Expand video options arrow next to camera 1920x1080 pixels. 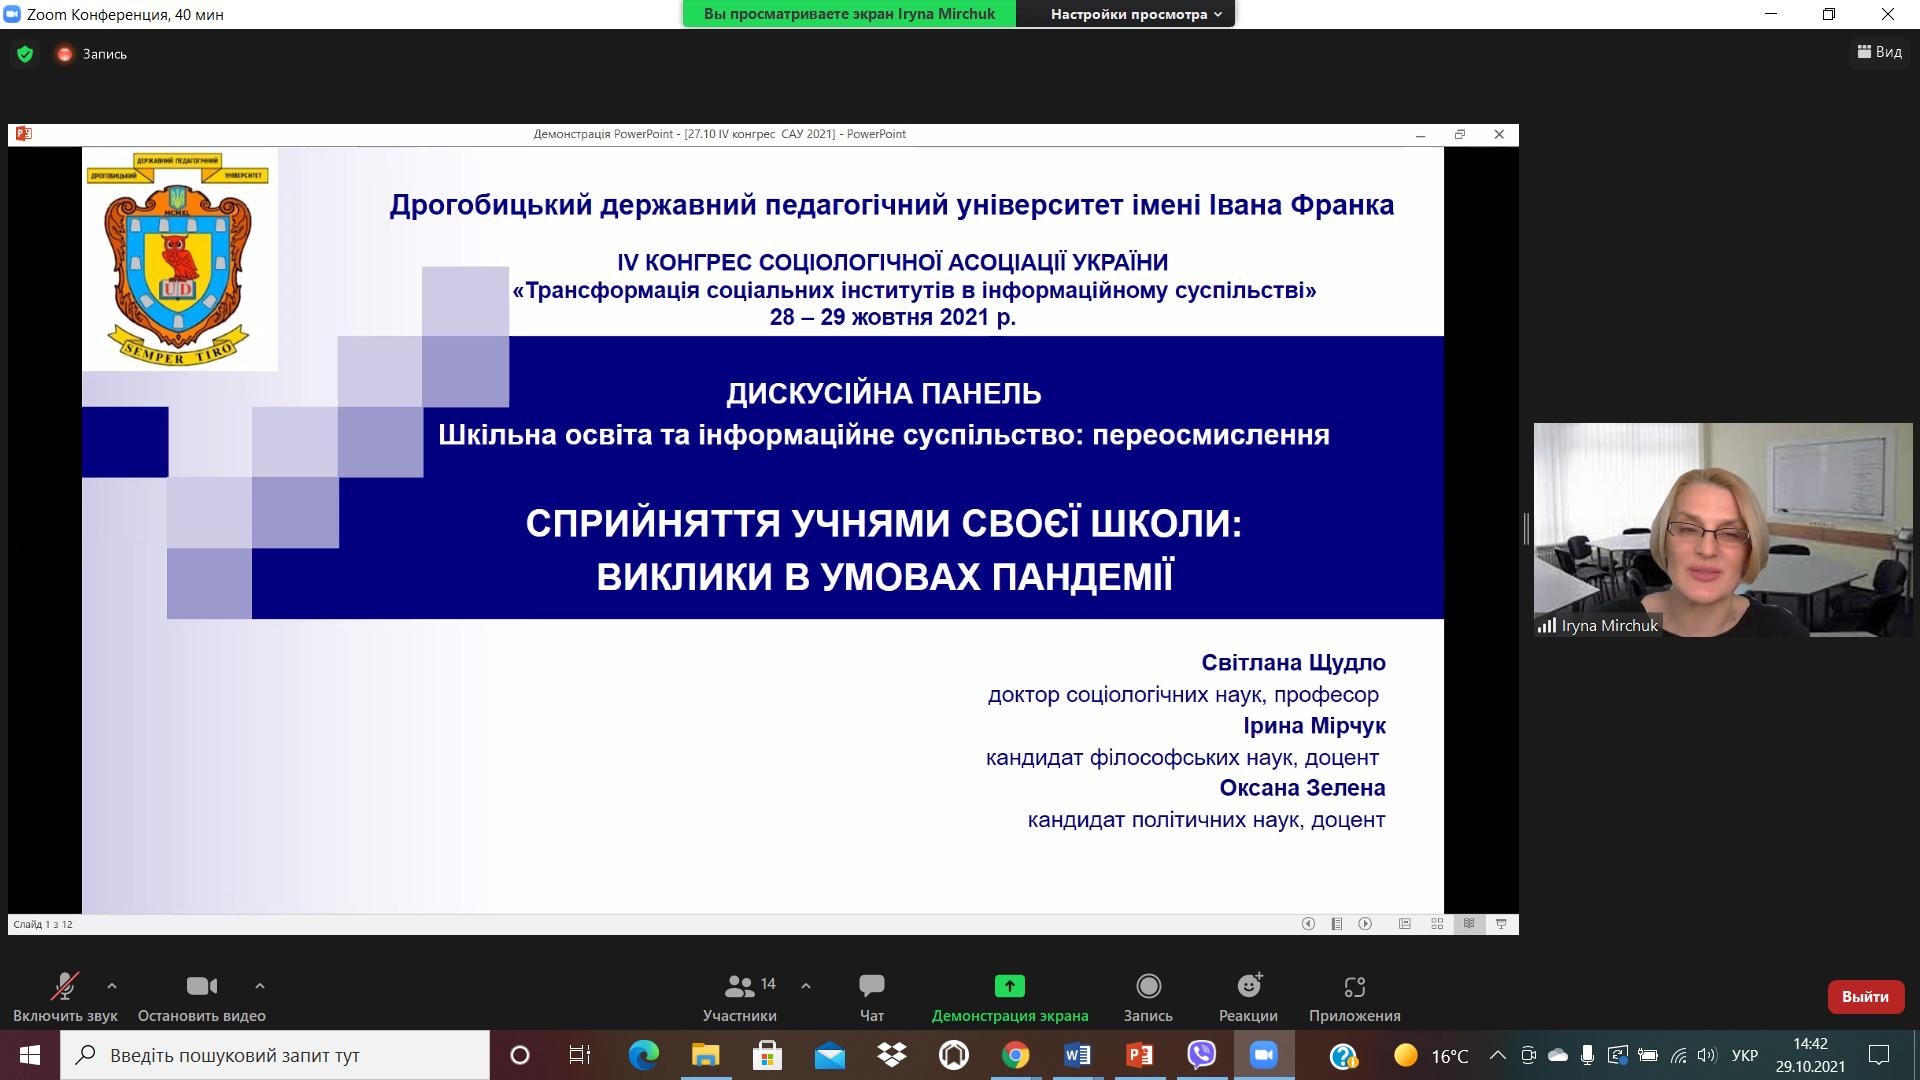[x=260, y=986]
